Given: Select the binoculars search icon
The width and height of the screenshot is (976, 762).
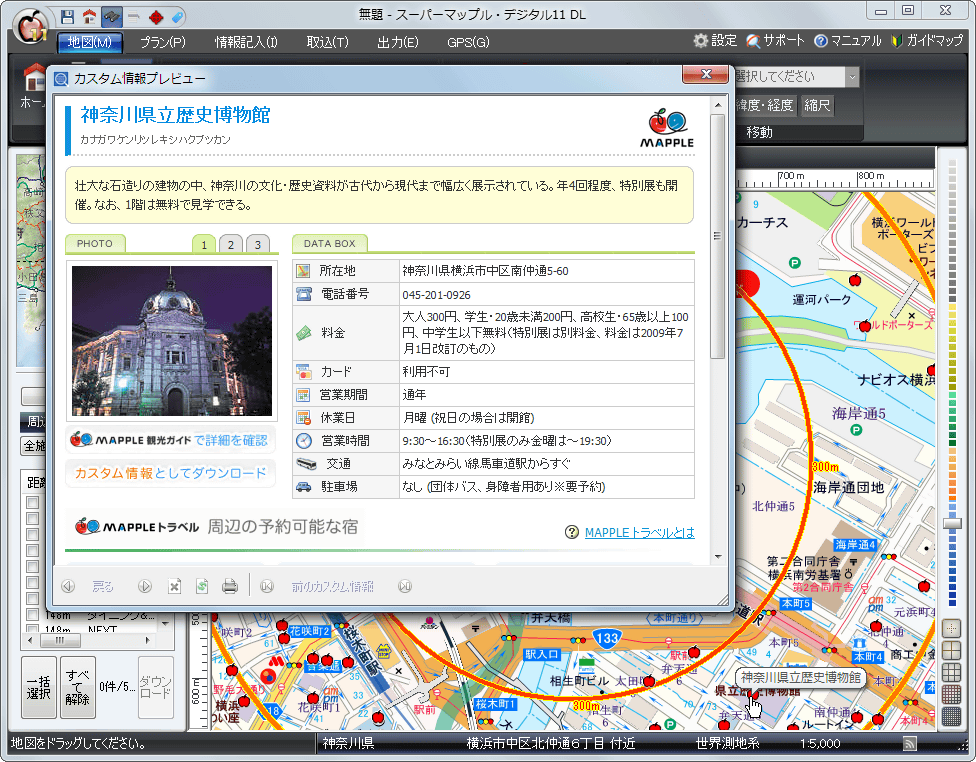Looking at the screenshot, I should tap(112, 17).
